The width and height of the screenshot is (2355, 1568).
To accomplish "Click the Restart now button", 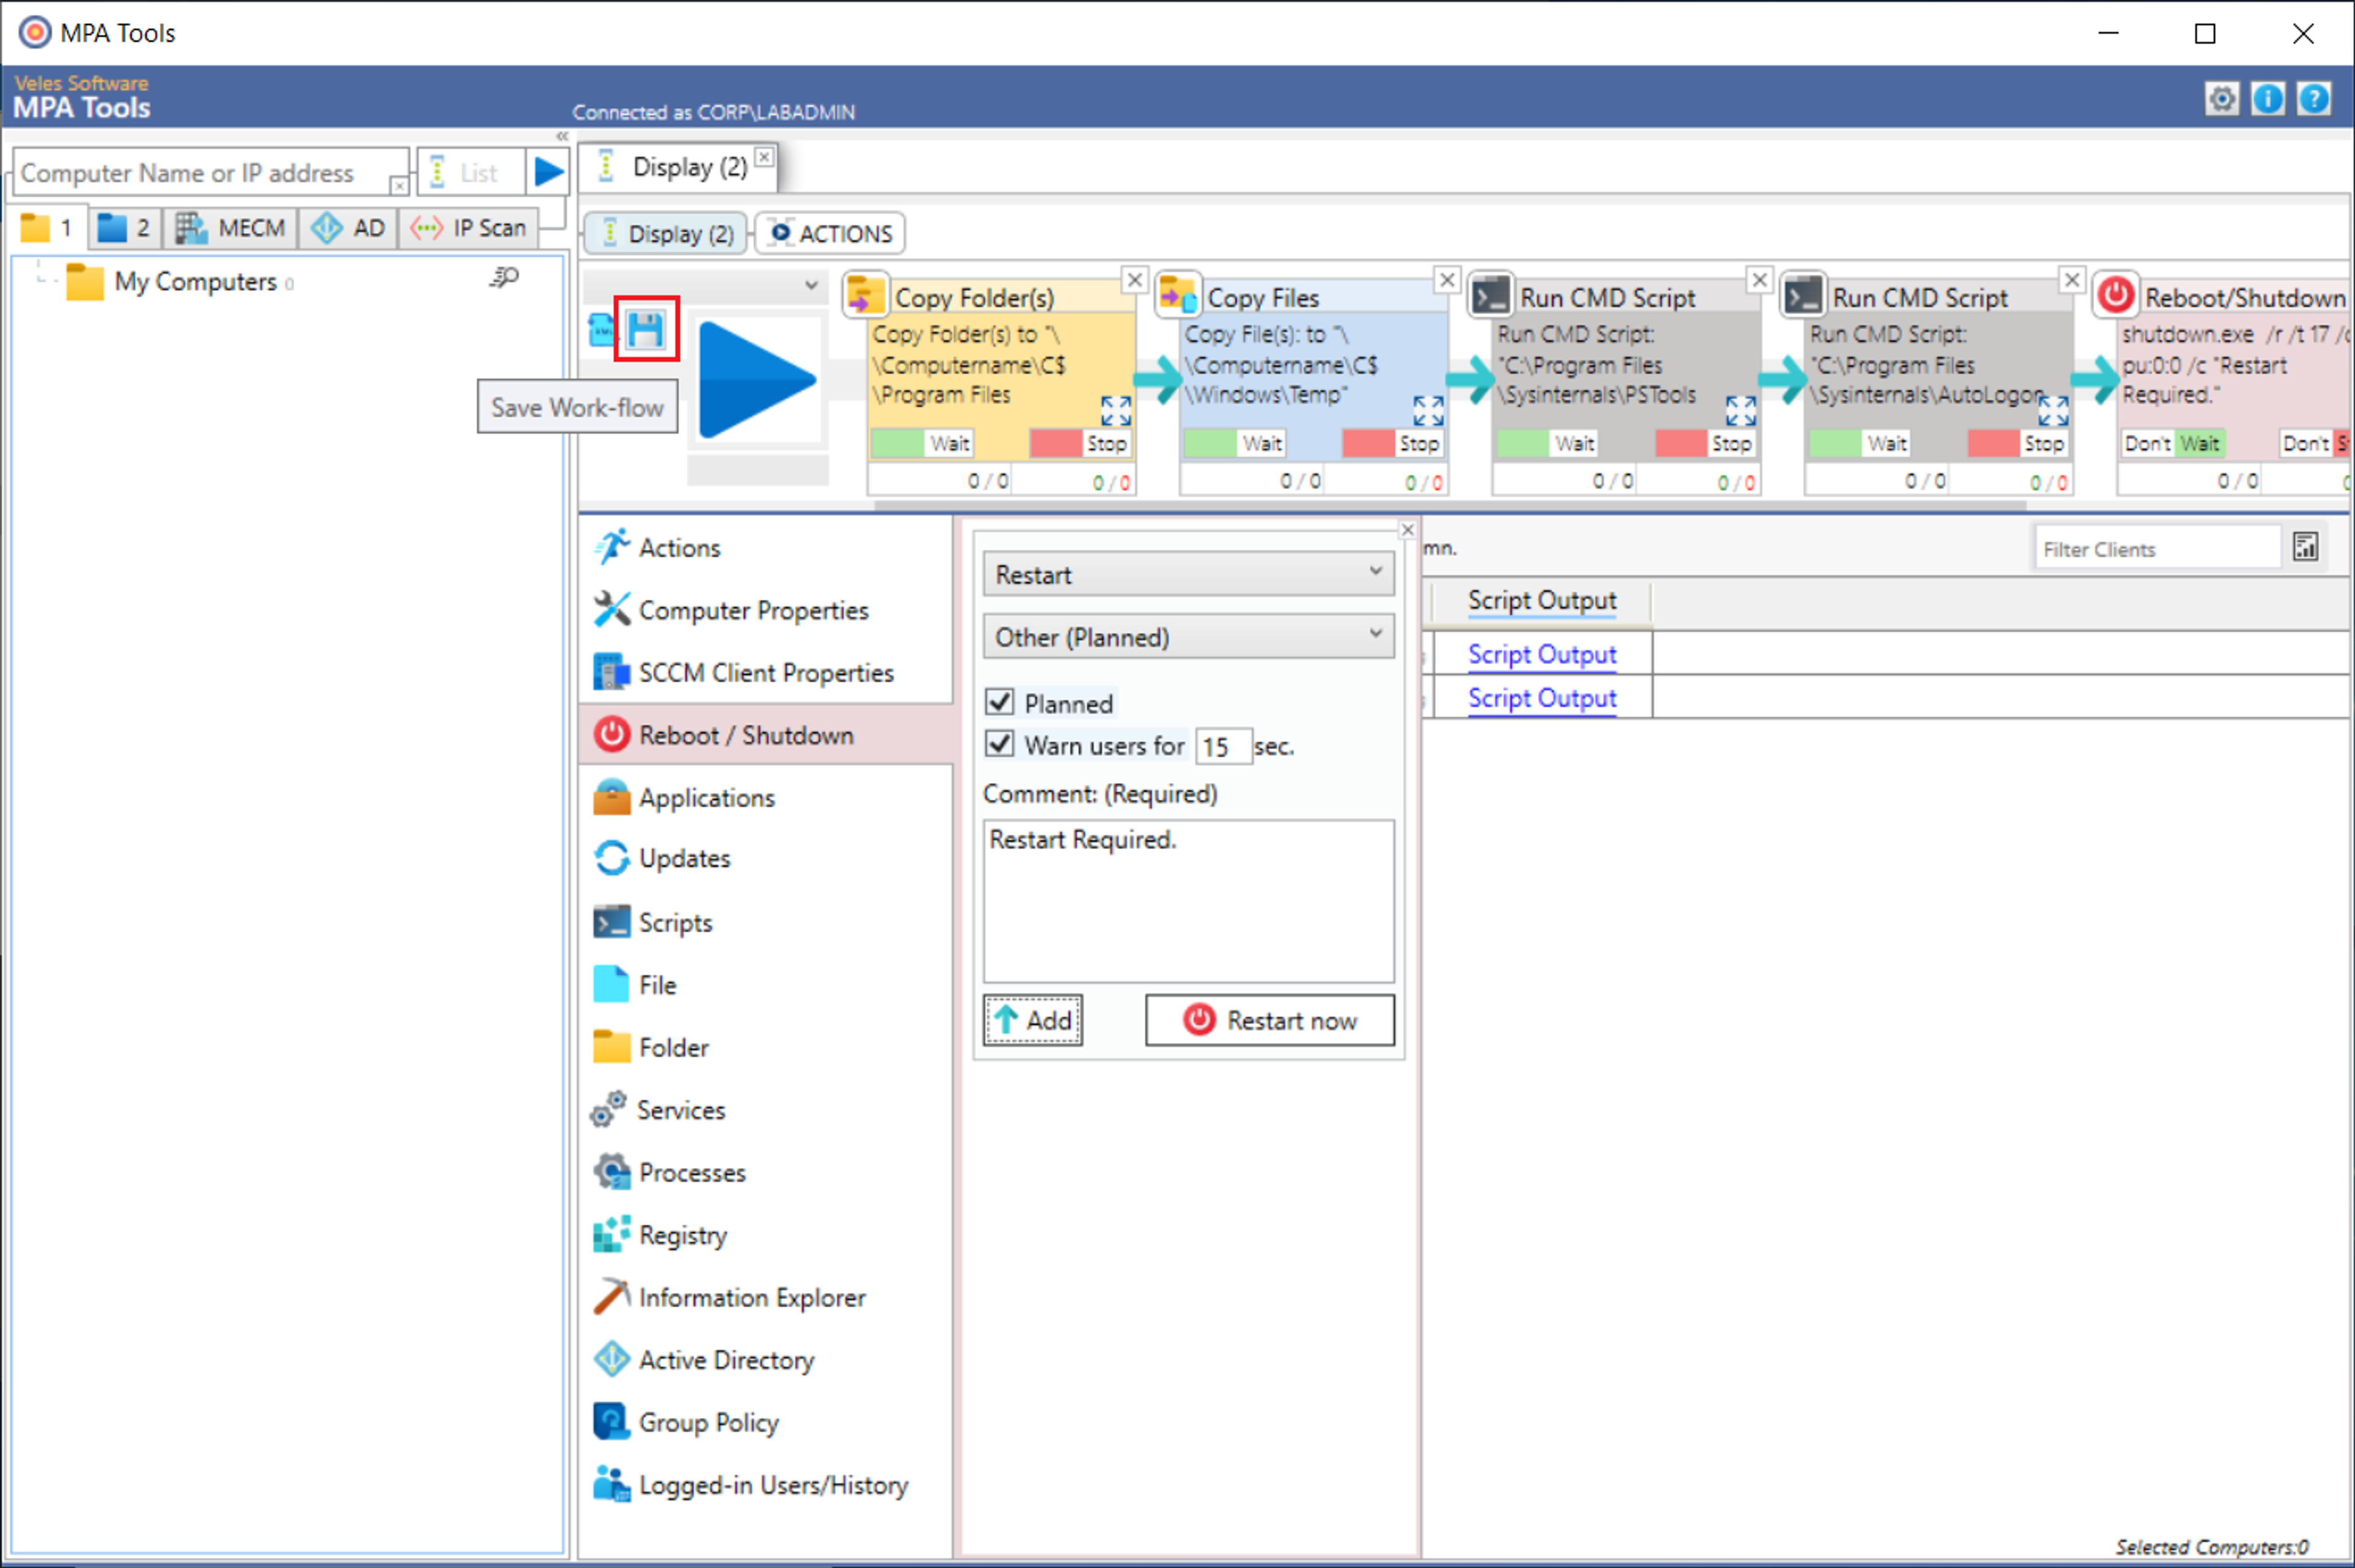I will tap(1269, 1020).
